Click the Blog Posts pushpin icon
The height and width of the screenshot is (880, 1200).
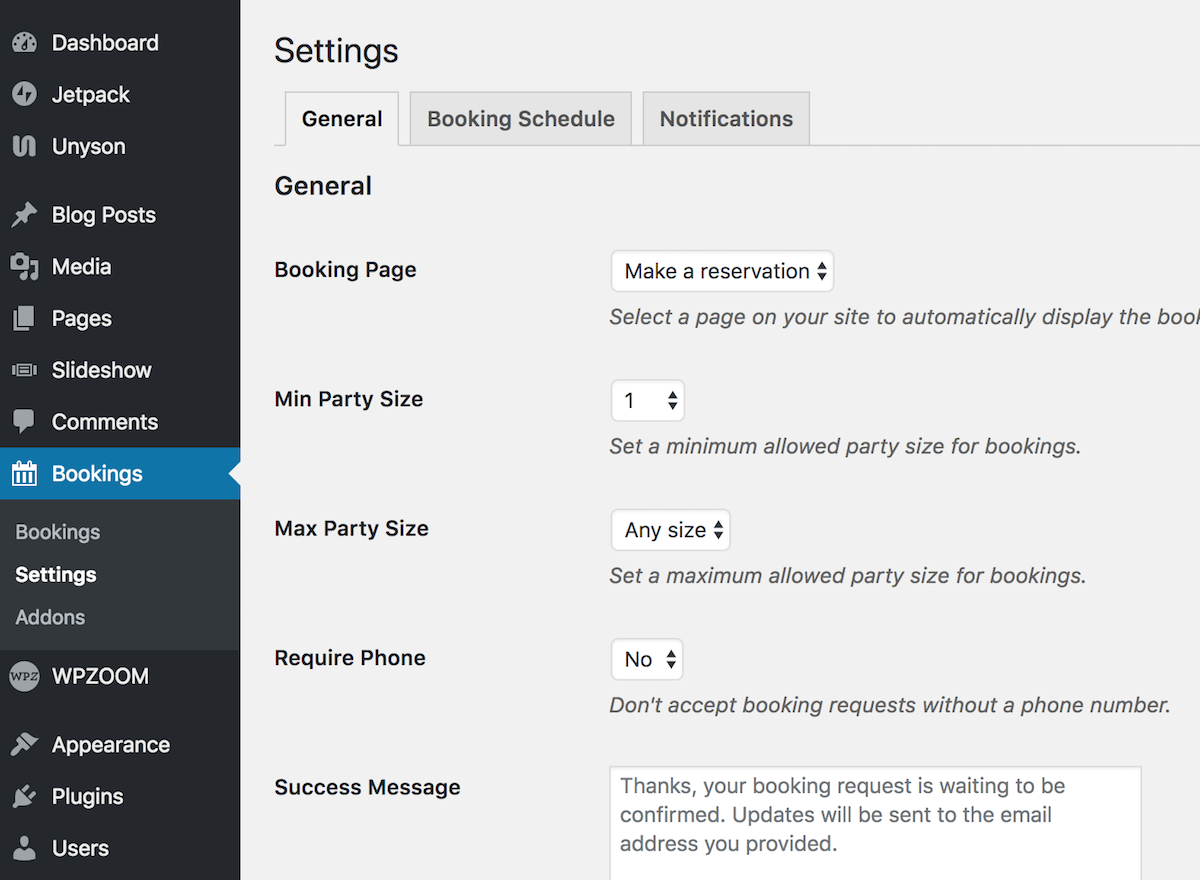(x=24, y=215)
